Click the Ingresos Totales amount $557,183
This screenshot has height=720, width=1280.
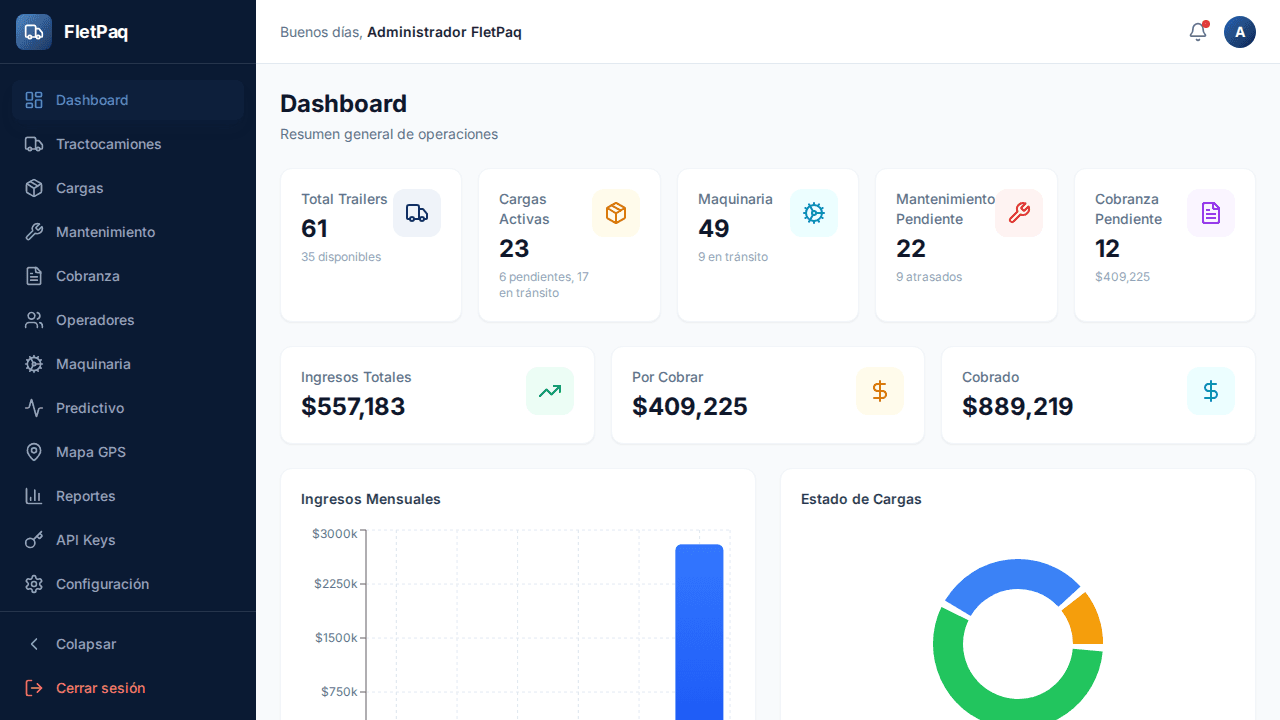point(353,406)
